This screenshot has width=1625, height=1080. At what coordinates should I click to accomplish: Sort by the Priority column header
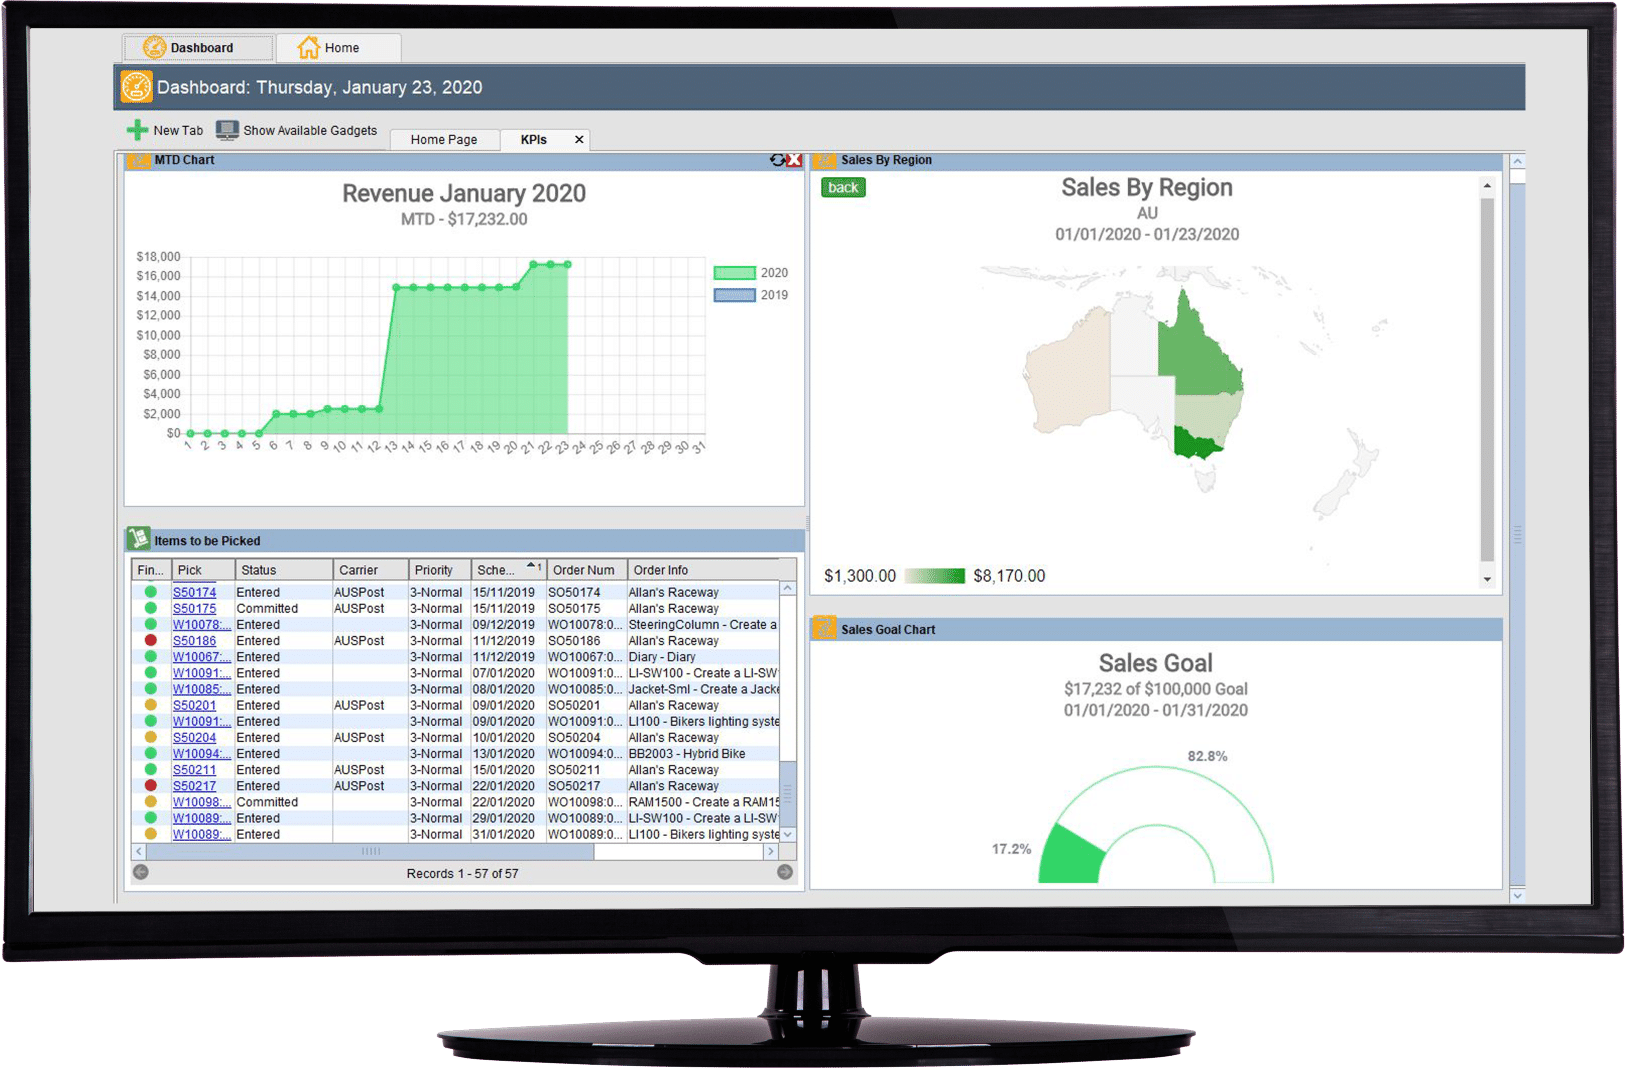440,570
